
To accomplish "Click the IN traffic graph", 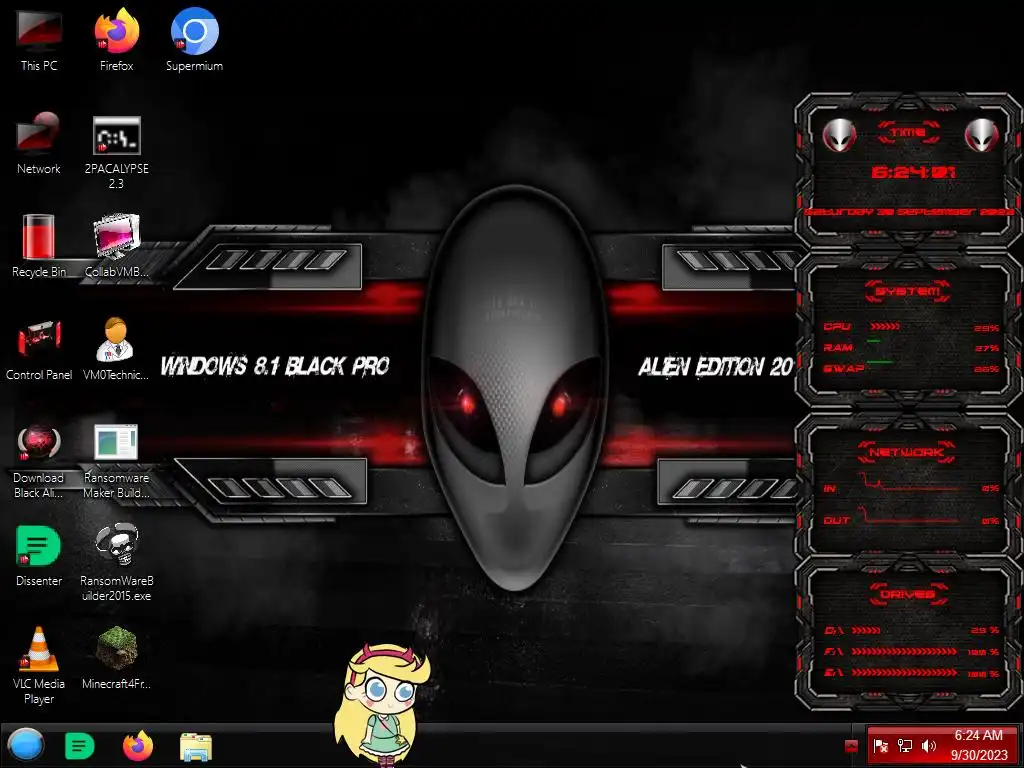I will [x=908, y=481].
